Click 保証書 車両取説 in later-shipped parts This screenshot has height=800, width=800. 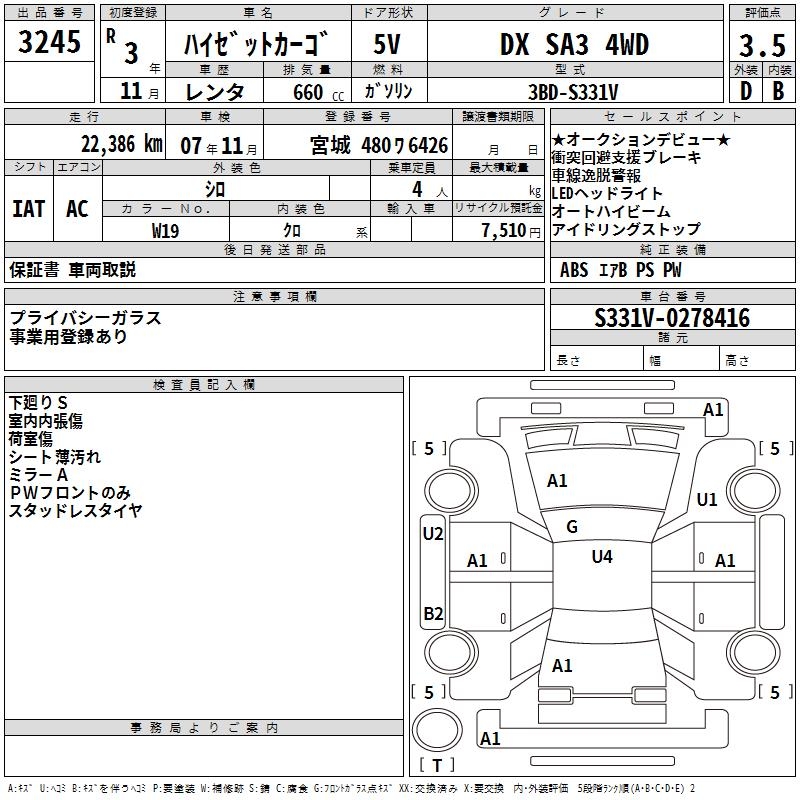pos(72,270)
